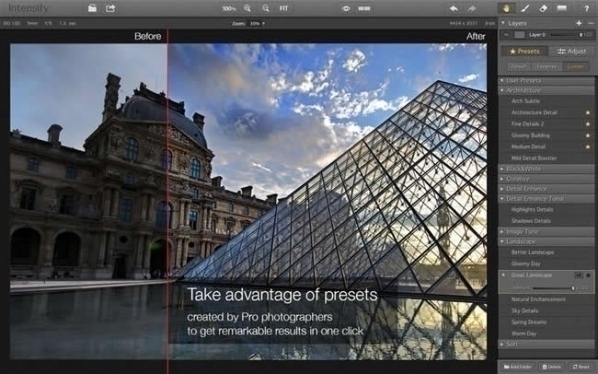Toggle favorite star on Architecture Detail preset
Image resolution: width=598 pixels, height=374 pixels.
pos(588,112)
